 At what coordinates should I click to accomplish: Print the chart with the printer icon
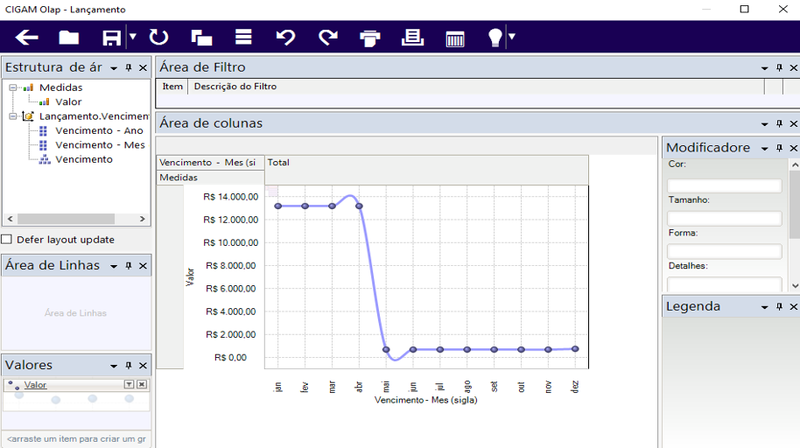pos(370,38)
